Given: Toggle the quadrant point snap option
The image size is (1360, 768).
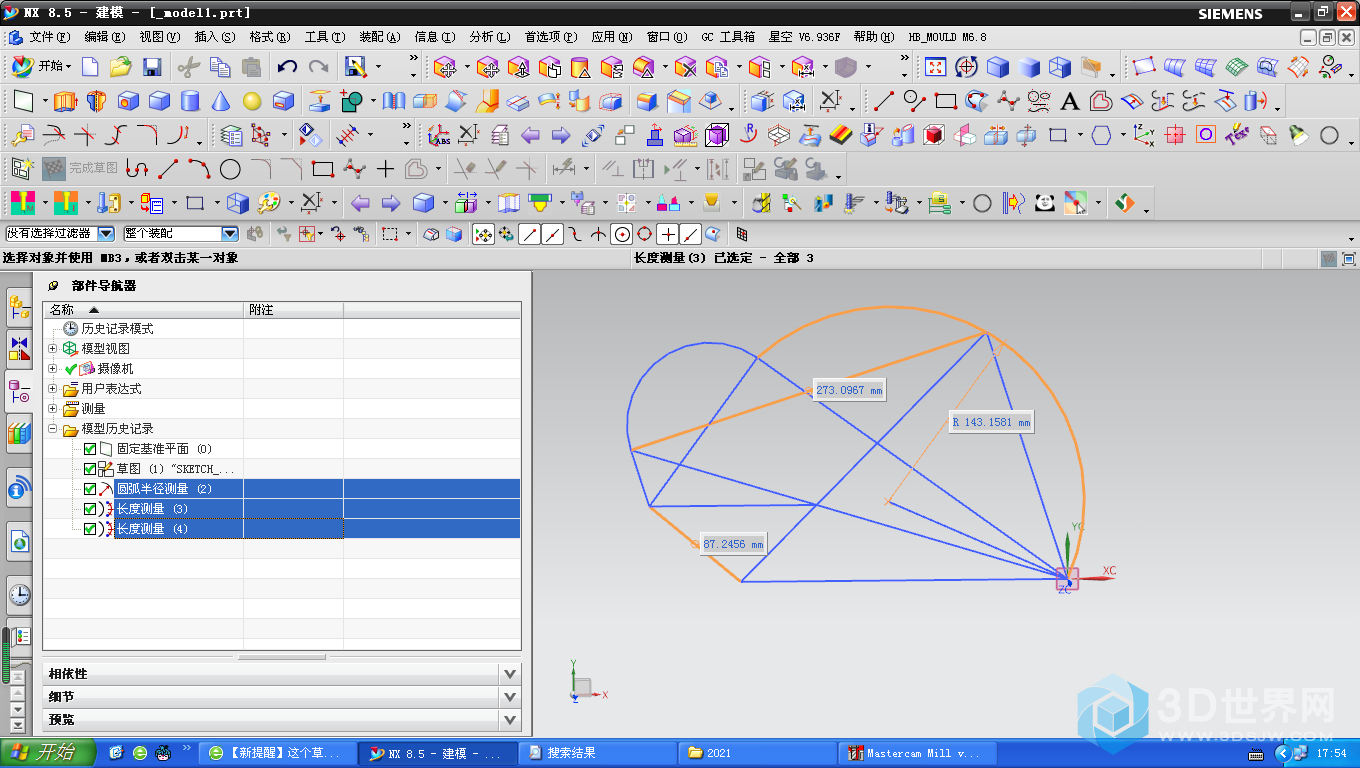Looking at the screenshot, I should coord(644,234).
